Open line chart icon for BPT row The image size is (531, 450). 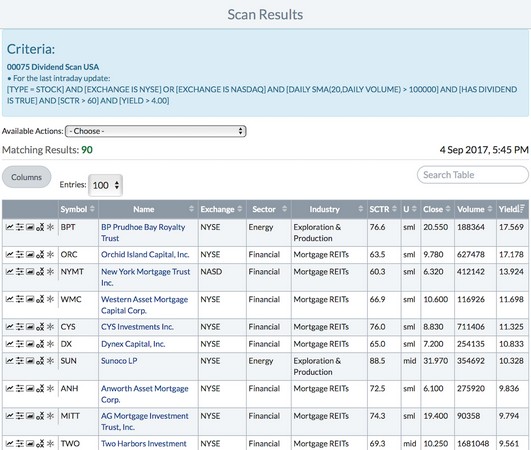click(x=10, y=227)
